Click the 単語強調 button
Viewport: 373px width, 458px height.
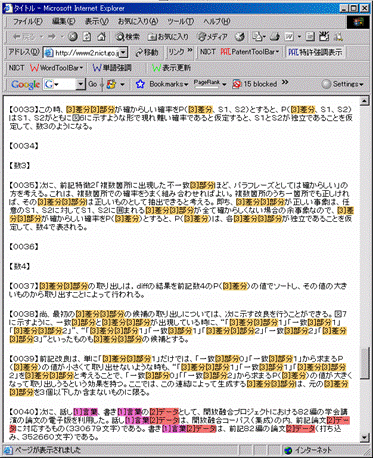point(112,68)
